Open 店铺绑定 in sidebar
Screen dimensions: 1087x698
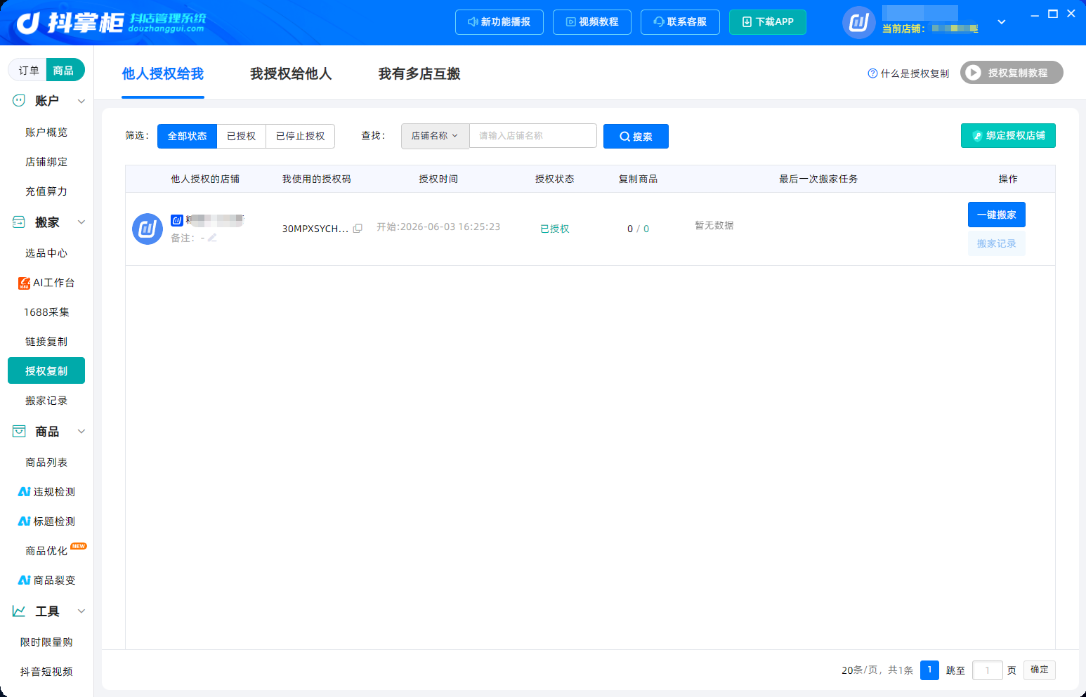coord(46,162)
